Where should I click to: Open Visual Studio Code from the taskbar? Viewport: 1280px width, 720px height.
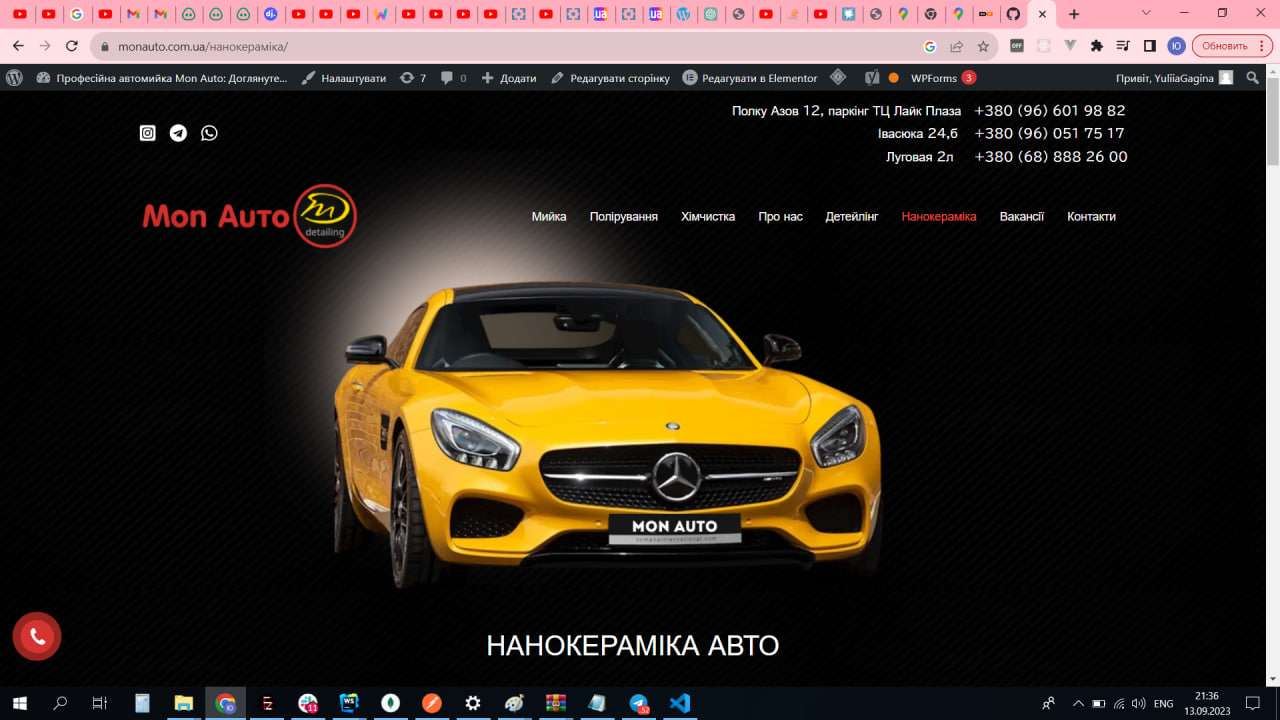point(680,703)
